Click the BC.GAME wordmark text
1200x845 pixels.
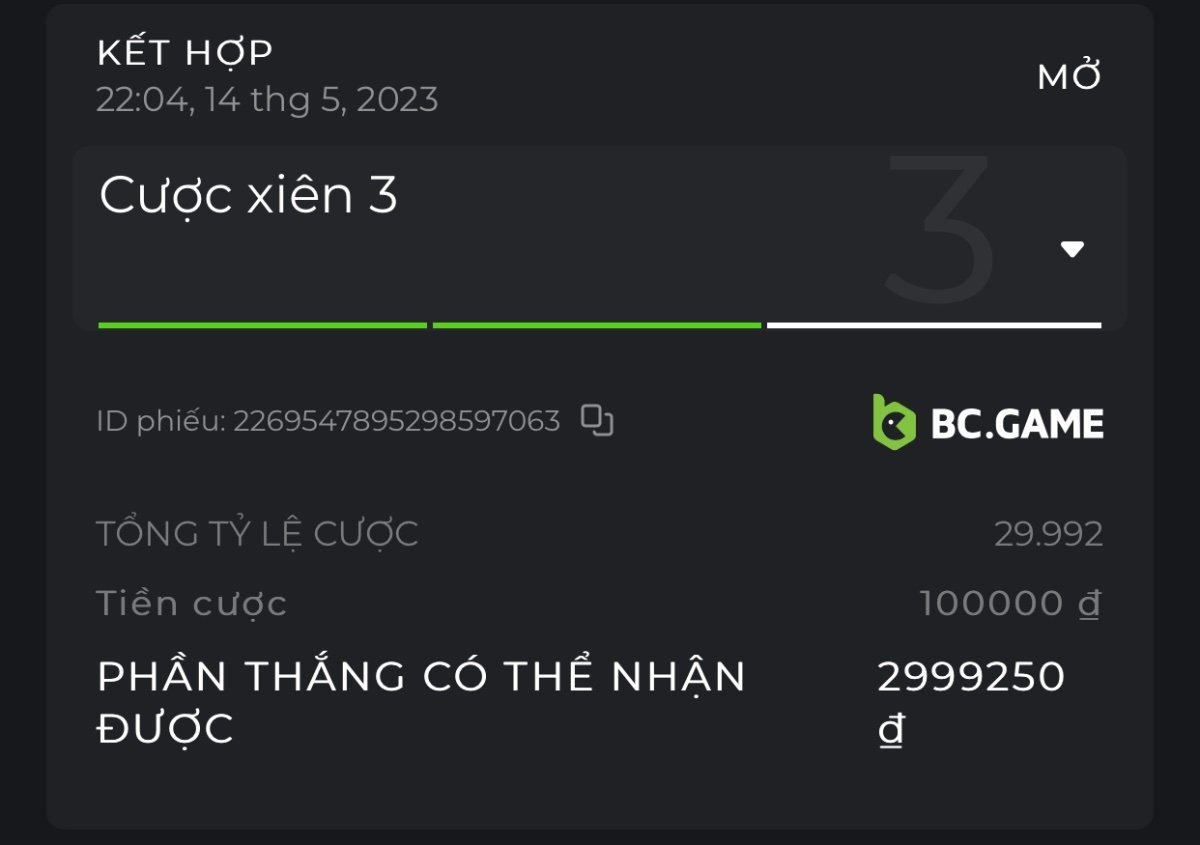(x=1017, y=424)
